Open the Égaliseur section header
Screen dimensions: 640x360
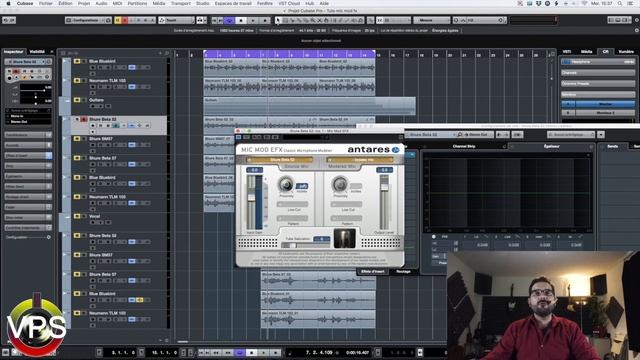tap(551, 146)
